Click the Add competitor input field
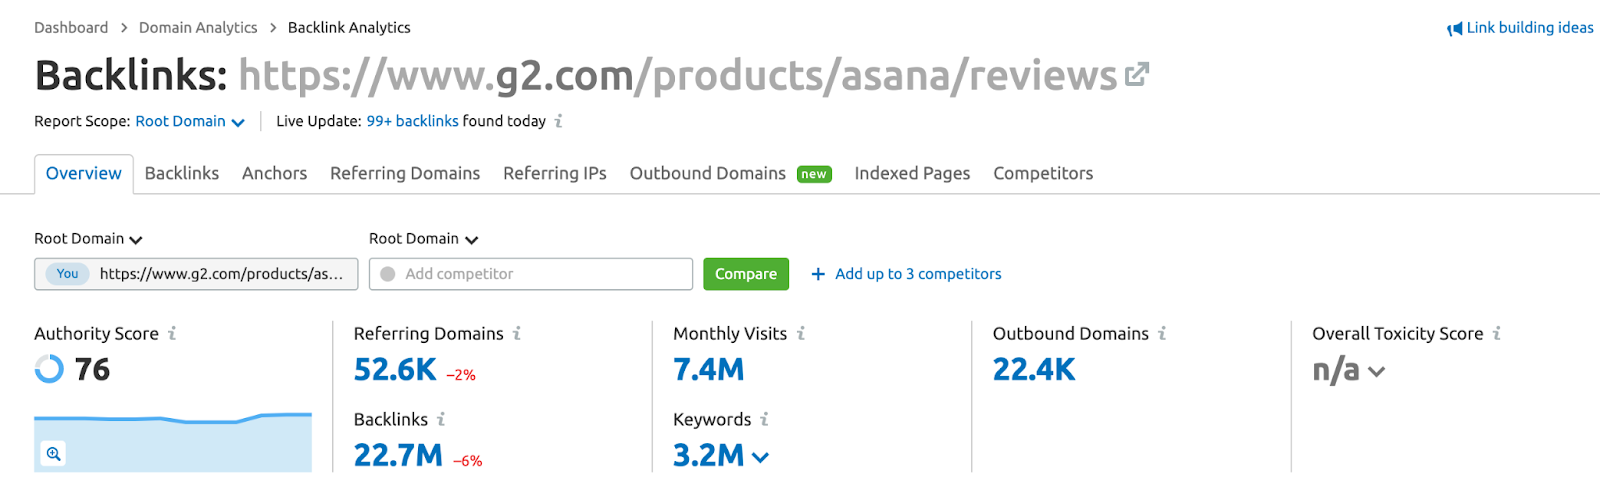Image resolution: width=1600 pixels, height=500 pixels. [x=531, y=274]
